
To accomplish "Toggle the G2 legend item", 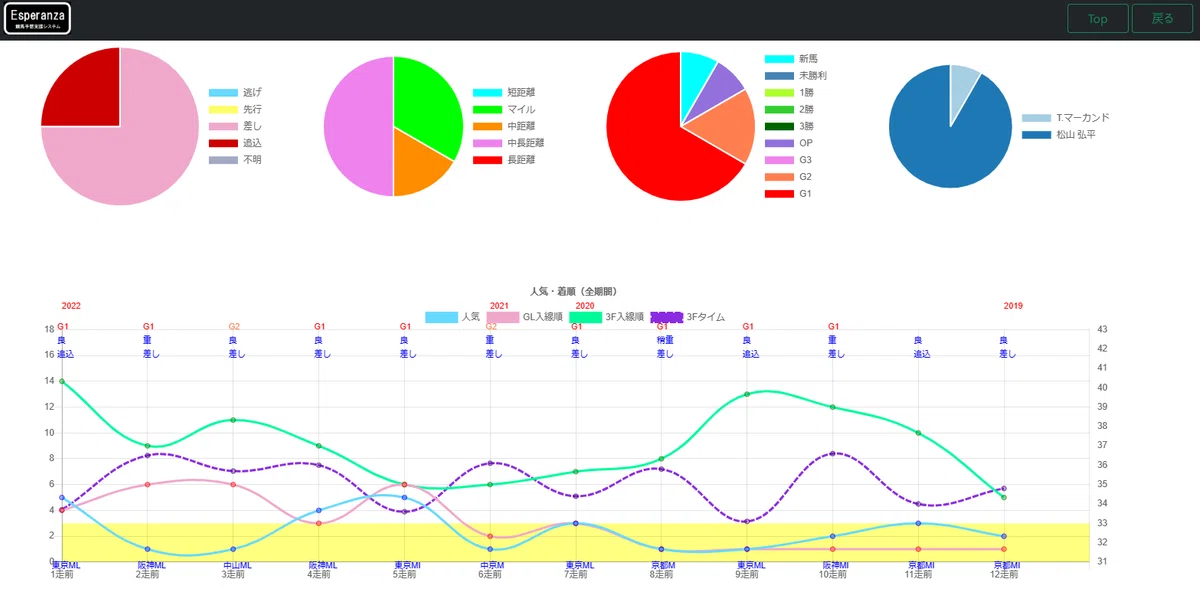I will point(788,177).
